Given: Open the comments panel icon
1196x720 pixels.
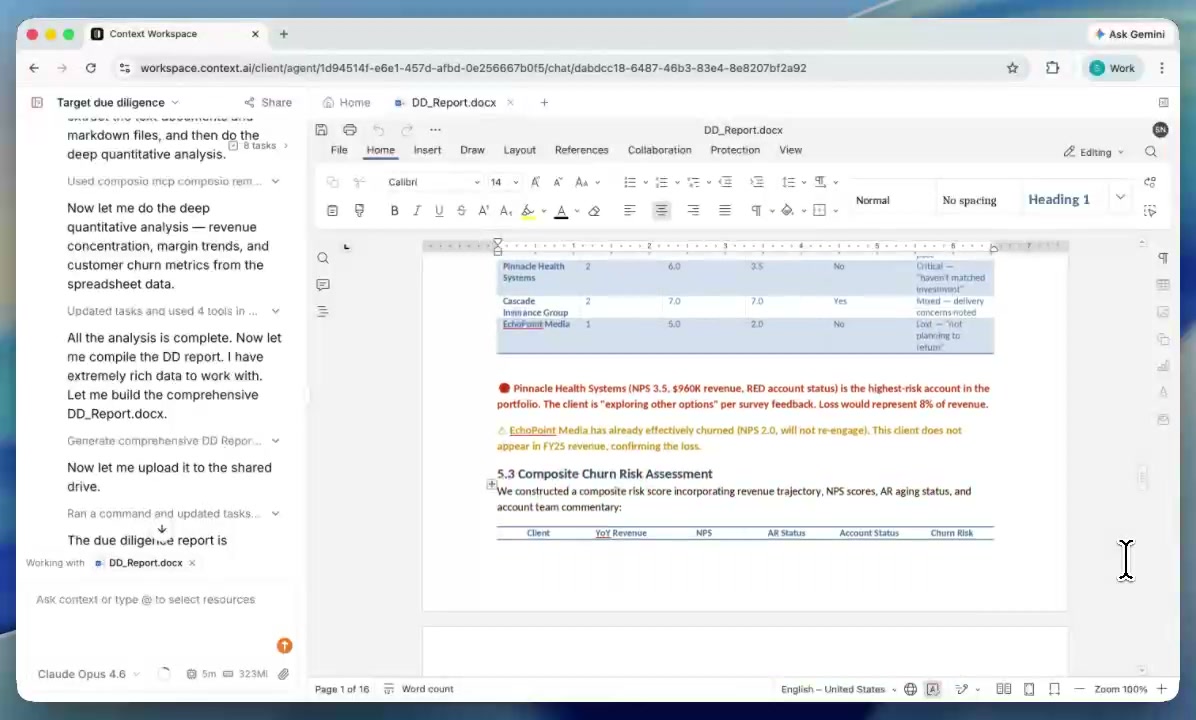Looking at the screenshot, I should point(323,284).
